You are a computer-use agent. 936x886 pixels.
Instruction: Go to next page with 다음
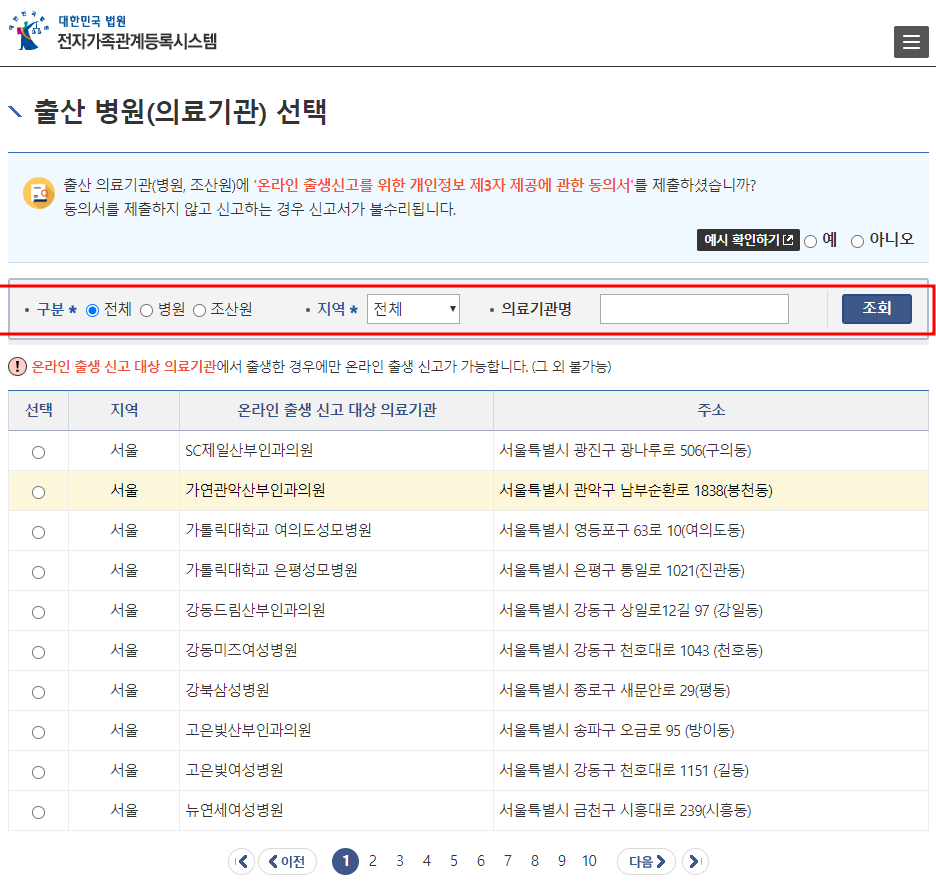pyautogui.click(x=646, y=861)
